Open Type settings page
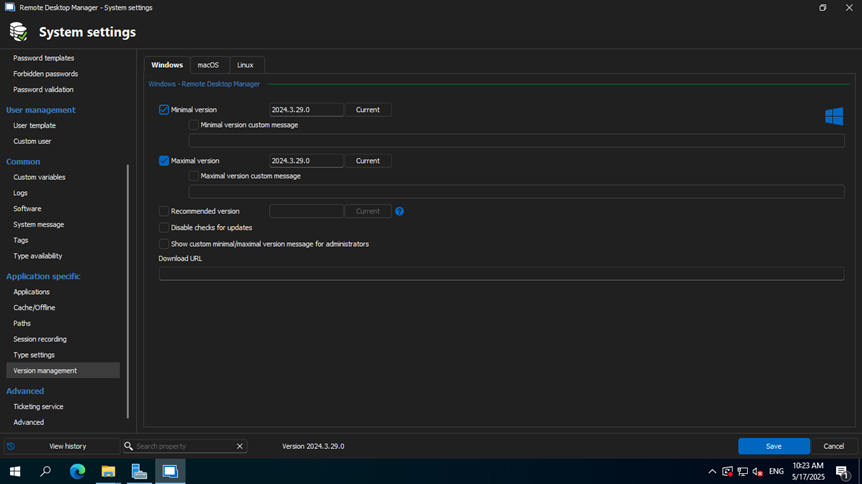Screen dimensions: 862x484 (34, 355)
